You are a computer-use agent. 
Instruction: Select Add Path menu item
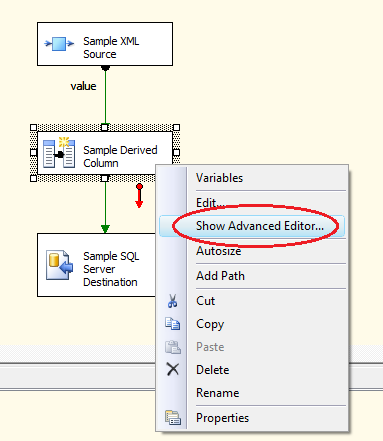click(252, 276)
